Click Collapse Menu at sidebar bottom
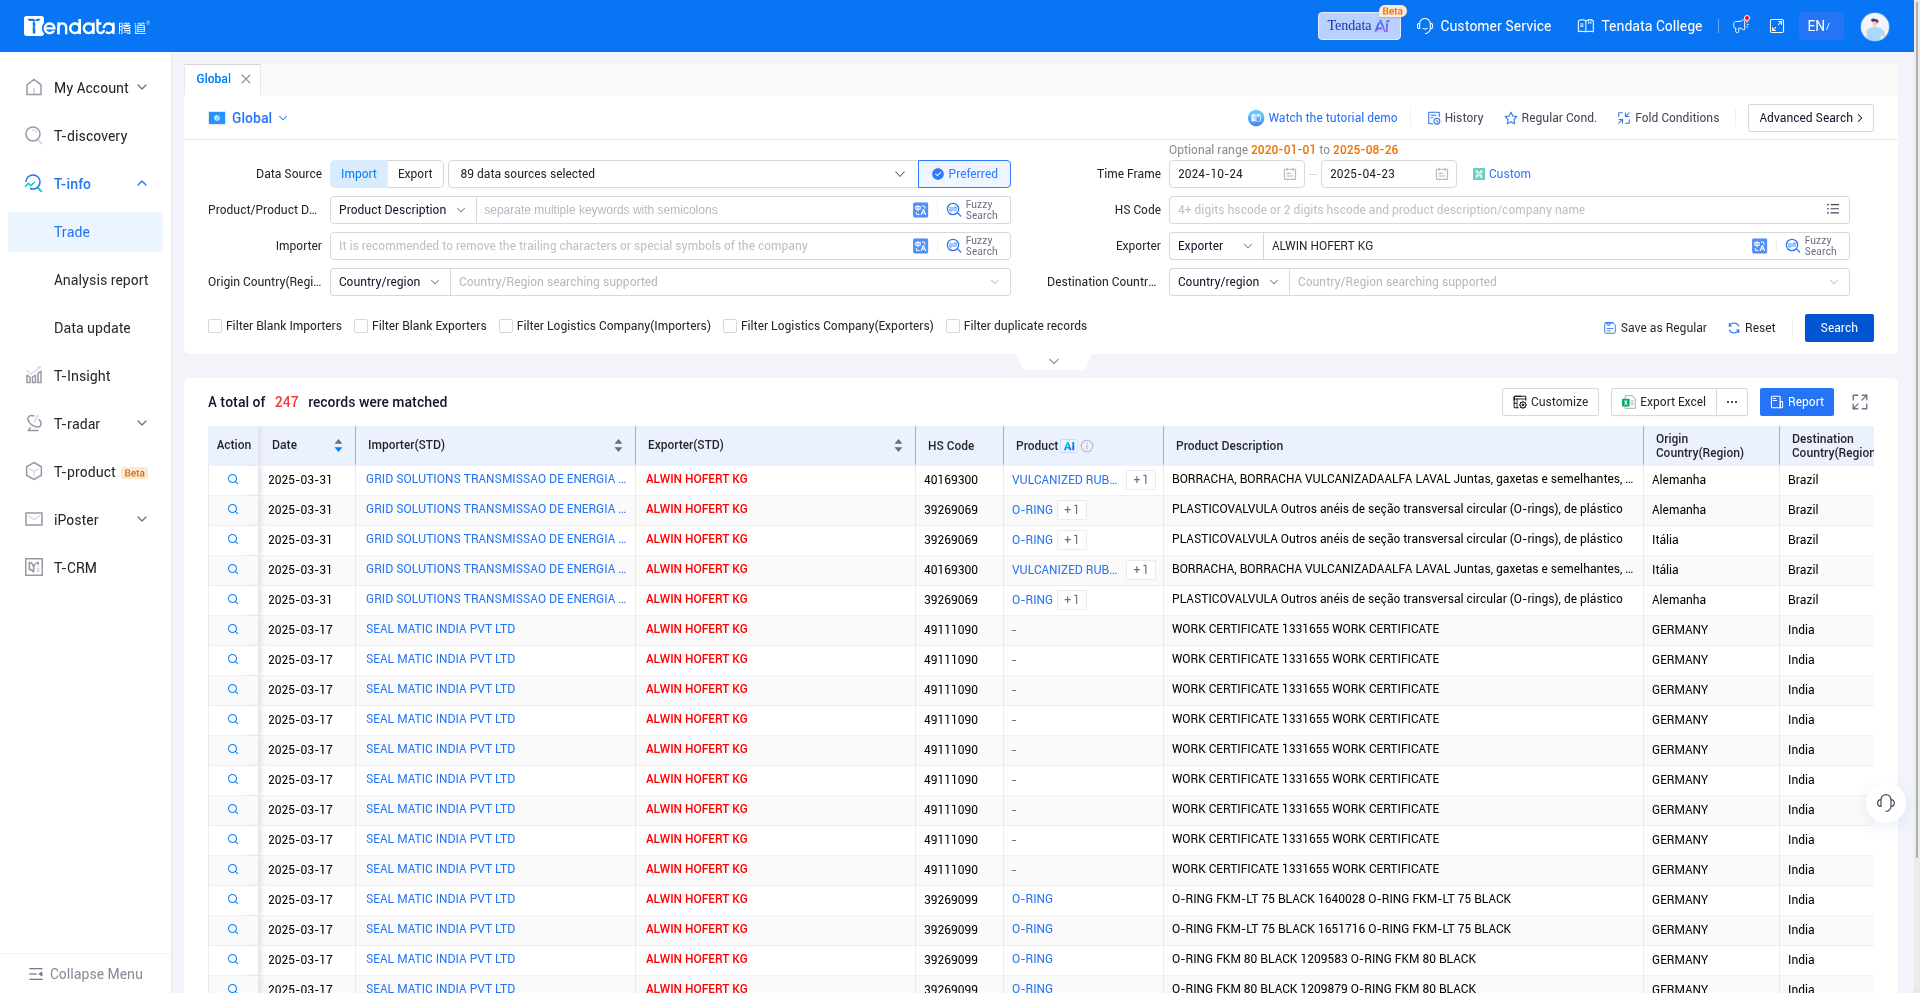Screen dimensions: 1920x993 pyautogui.click(x=86, y=974)
